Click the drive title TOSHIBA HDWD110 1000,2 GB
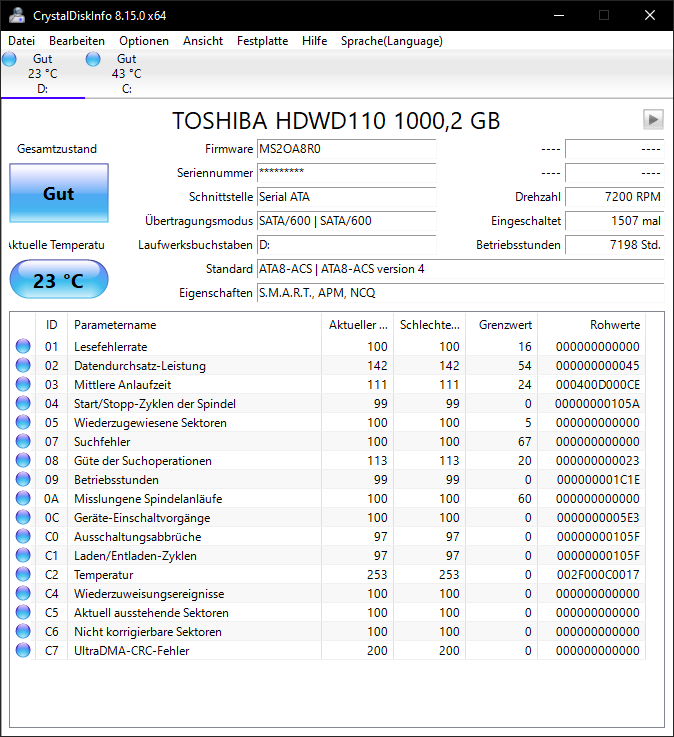Viewport: 674px width, 737px height. coord(336,121)
